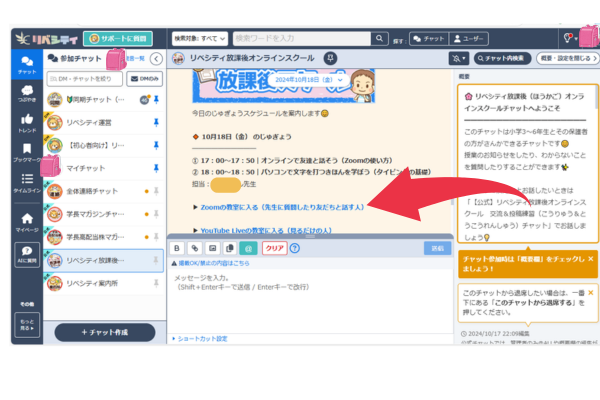Pin the 学長高配当株マガ… chat
Screen dimensions: 600x400
click(x=156, y=237)
